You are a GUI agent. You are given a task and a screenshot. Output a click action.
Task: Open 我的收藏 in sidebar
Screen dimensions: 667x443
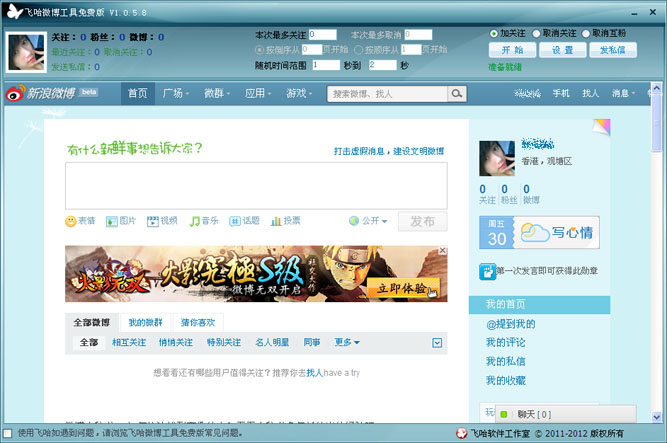pos(505,380)
